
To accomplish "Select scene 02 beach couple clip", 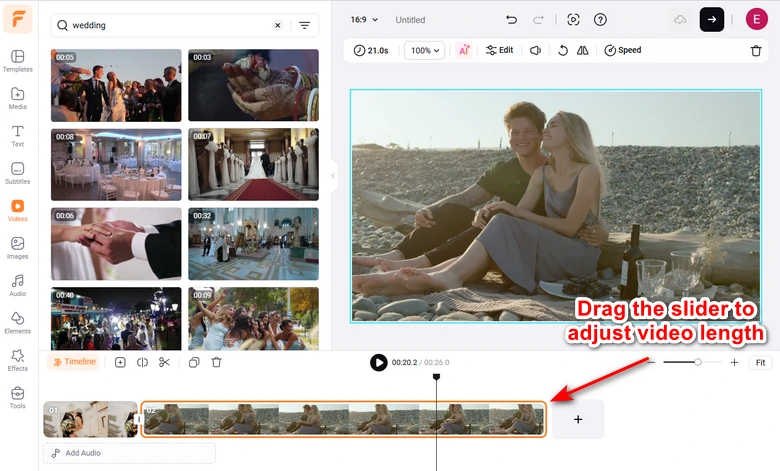I will (344, 419).
